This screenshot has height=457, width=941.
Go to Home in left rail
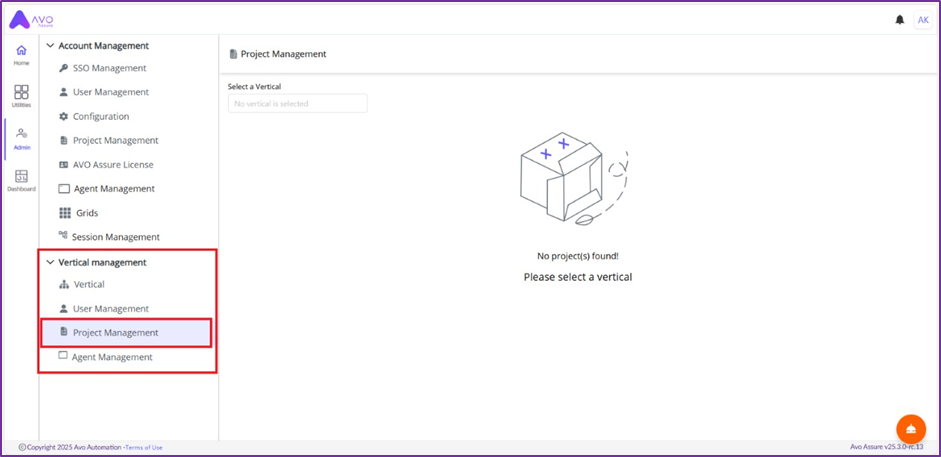tap(21, 55)
